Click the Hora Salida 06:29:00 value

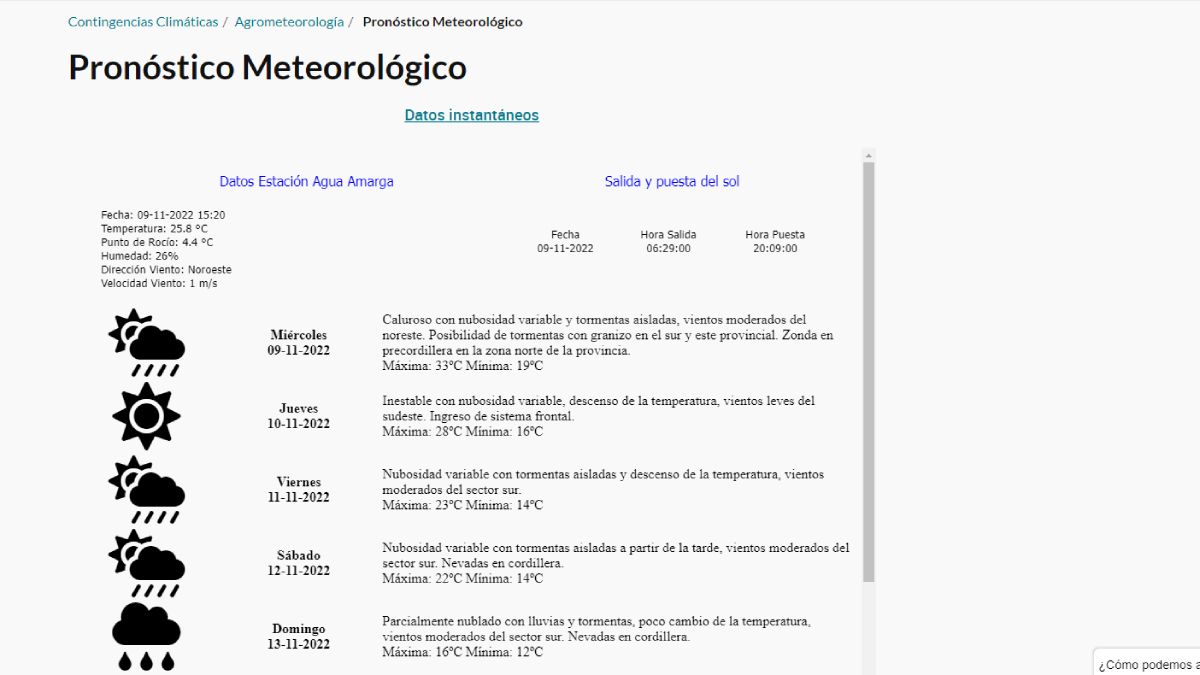tap(668, 248)
